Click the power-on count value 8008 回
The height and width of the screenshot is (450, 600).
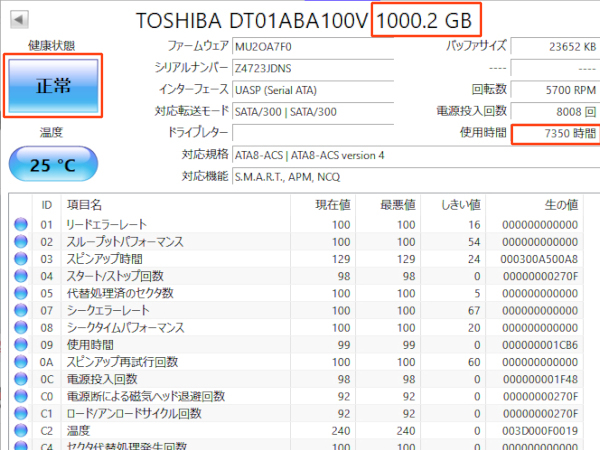click(555, 112)
